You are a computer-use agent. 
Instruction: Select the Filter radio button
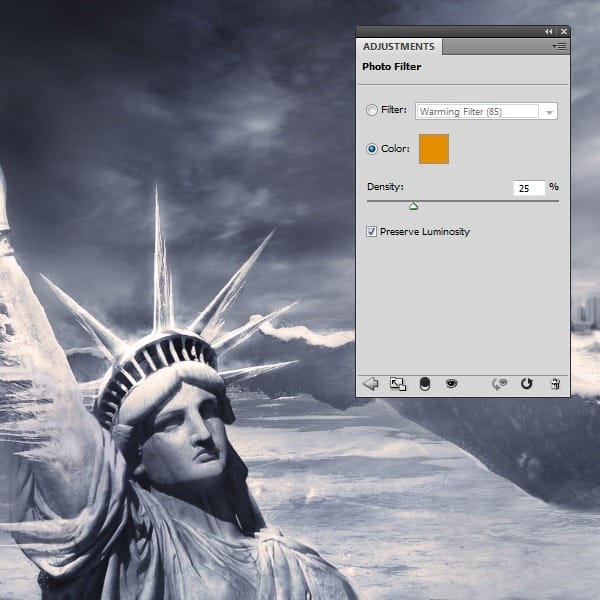click(372, 111)
